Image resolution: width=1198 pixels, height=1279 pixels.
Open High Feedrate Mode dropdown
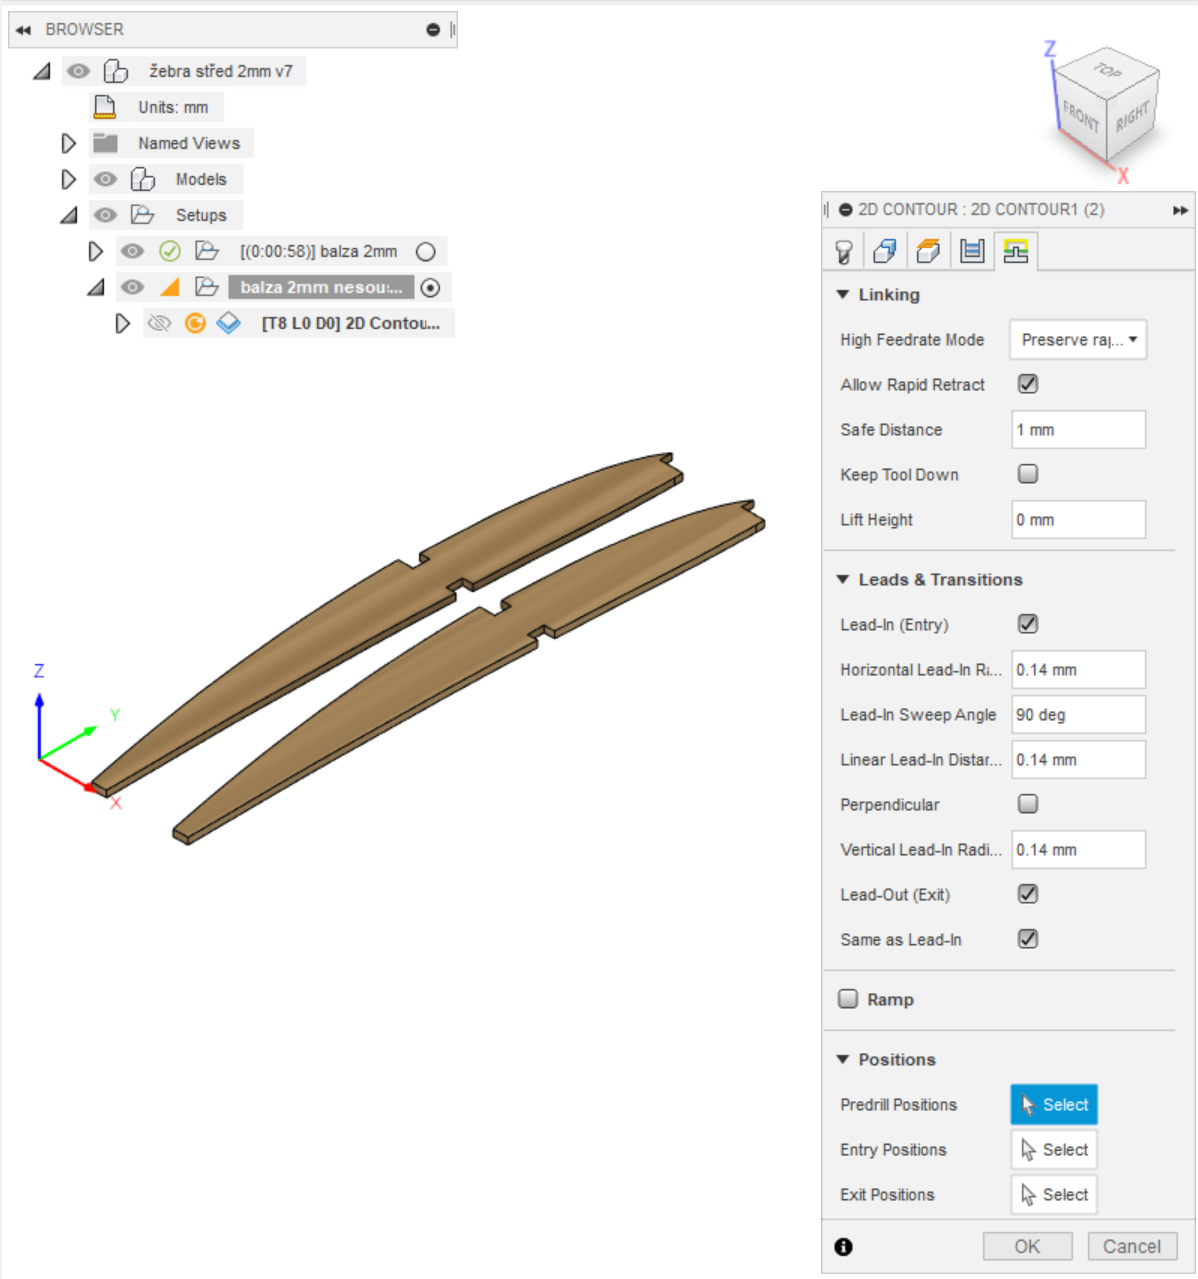pos(1078,340)
